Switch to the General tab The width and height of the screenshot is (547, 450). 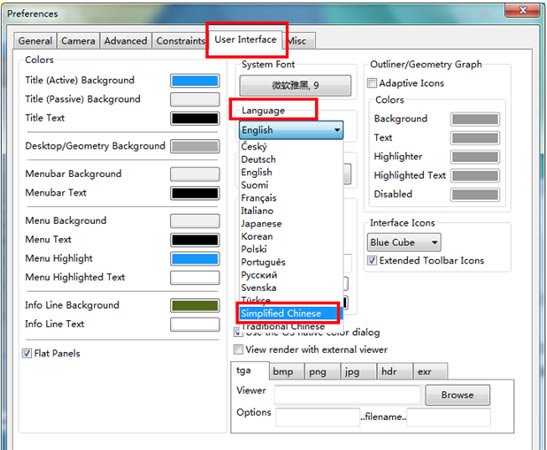pyautogui.click(x=35, y=41)
